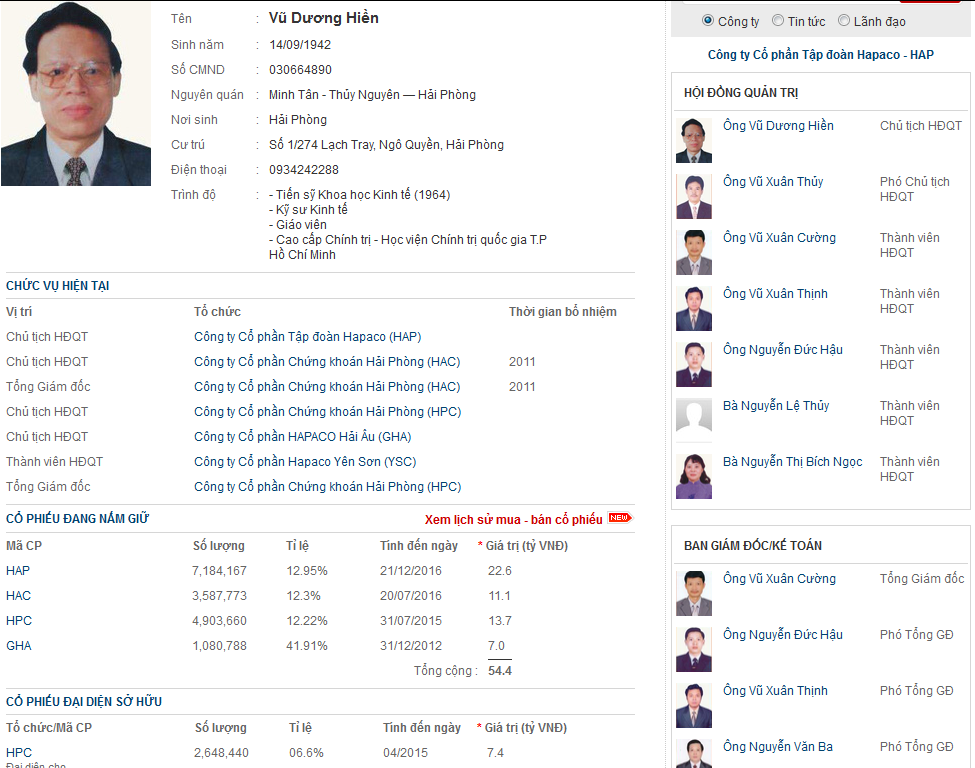View Xem lịch sử mua - bán cổ phiếu
The height and width of the screenshot is (768, 975).
(x=514, y=519)
